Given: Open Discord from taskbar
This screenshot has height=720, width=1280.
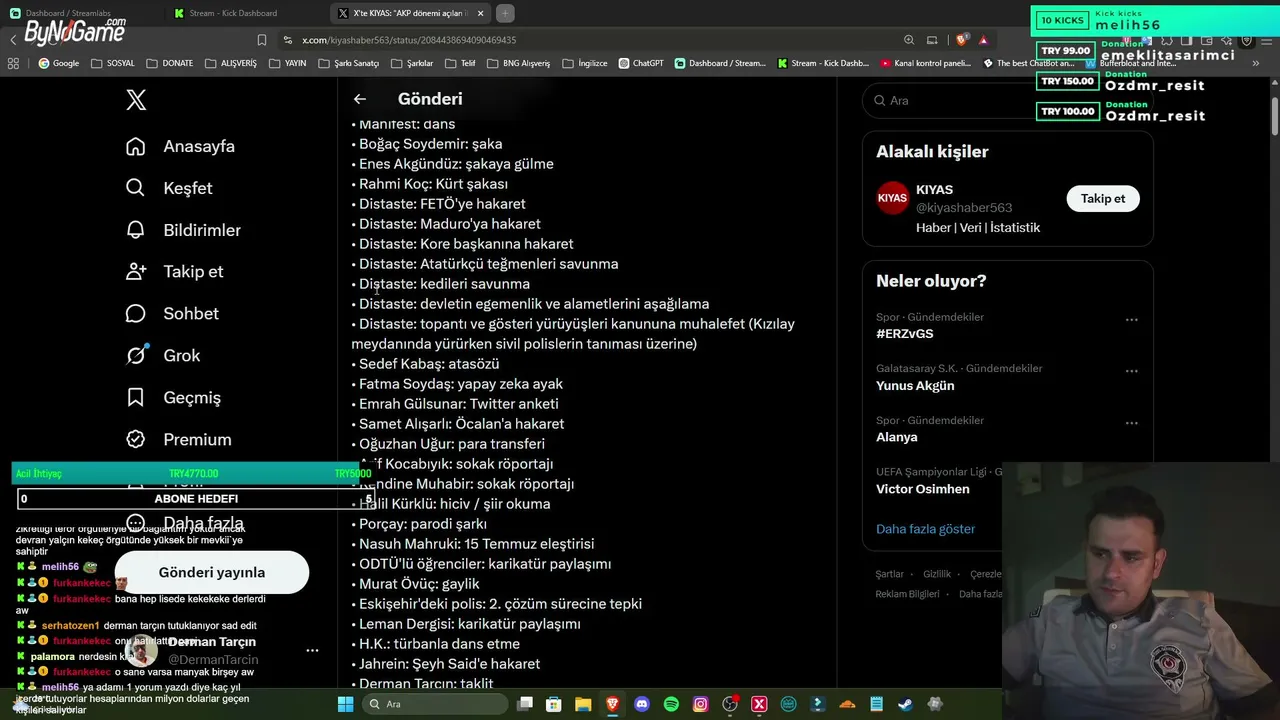Looking at the screenshot, I should pos(642,704).
